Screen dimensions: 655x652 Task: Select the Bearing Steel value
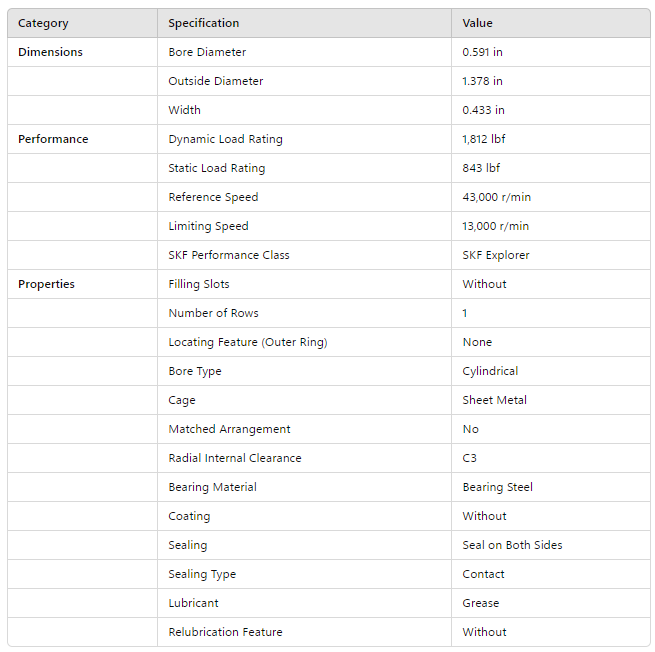tap(498, 487)
